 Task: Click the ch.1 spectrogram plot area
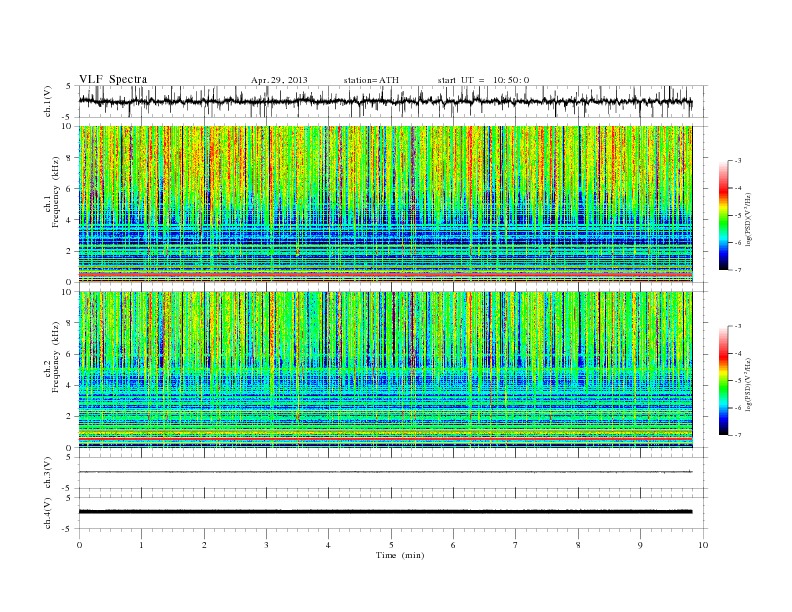(385, 204)
